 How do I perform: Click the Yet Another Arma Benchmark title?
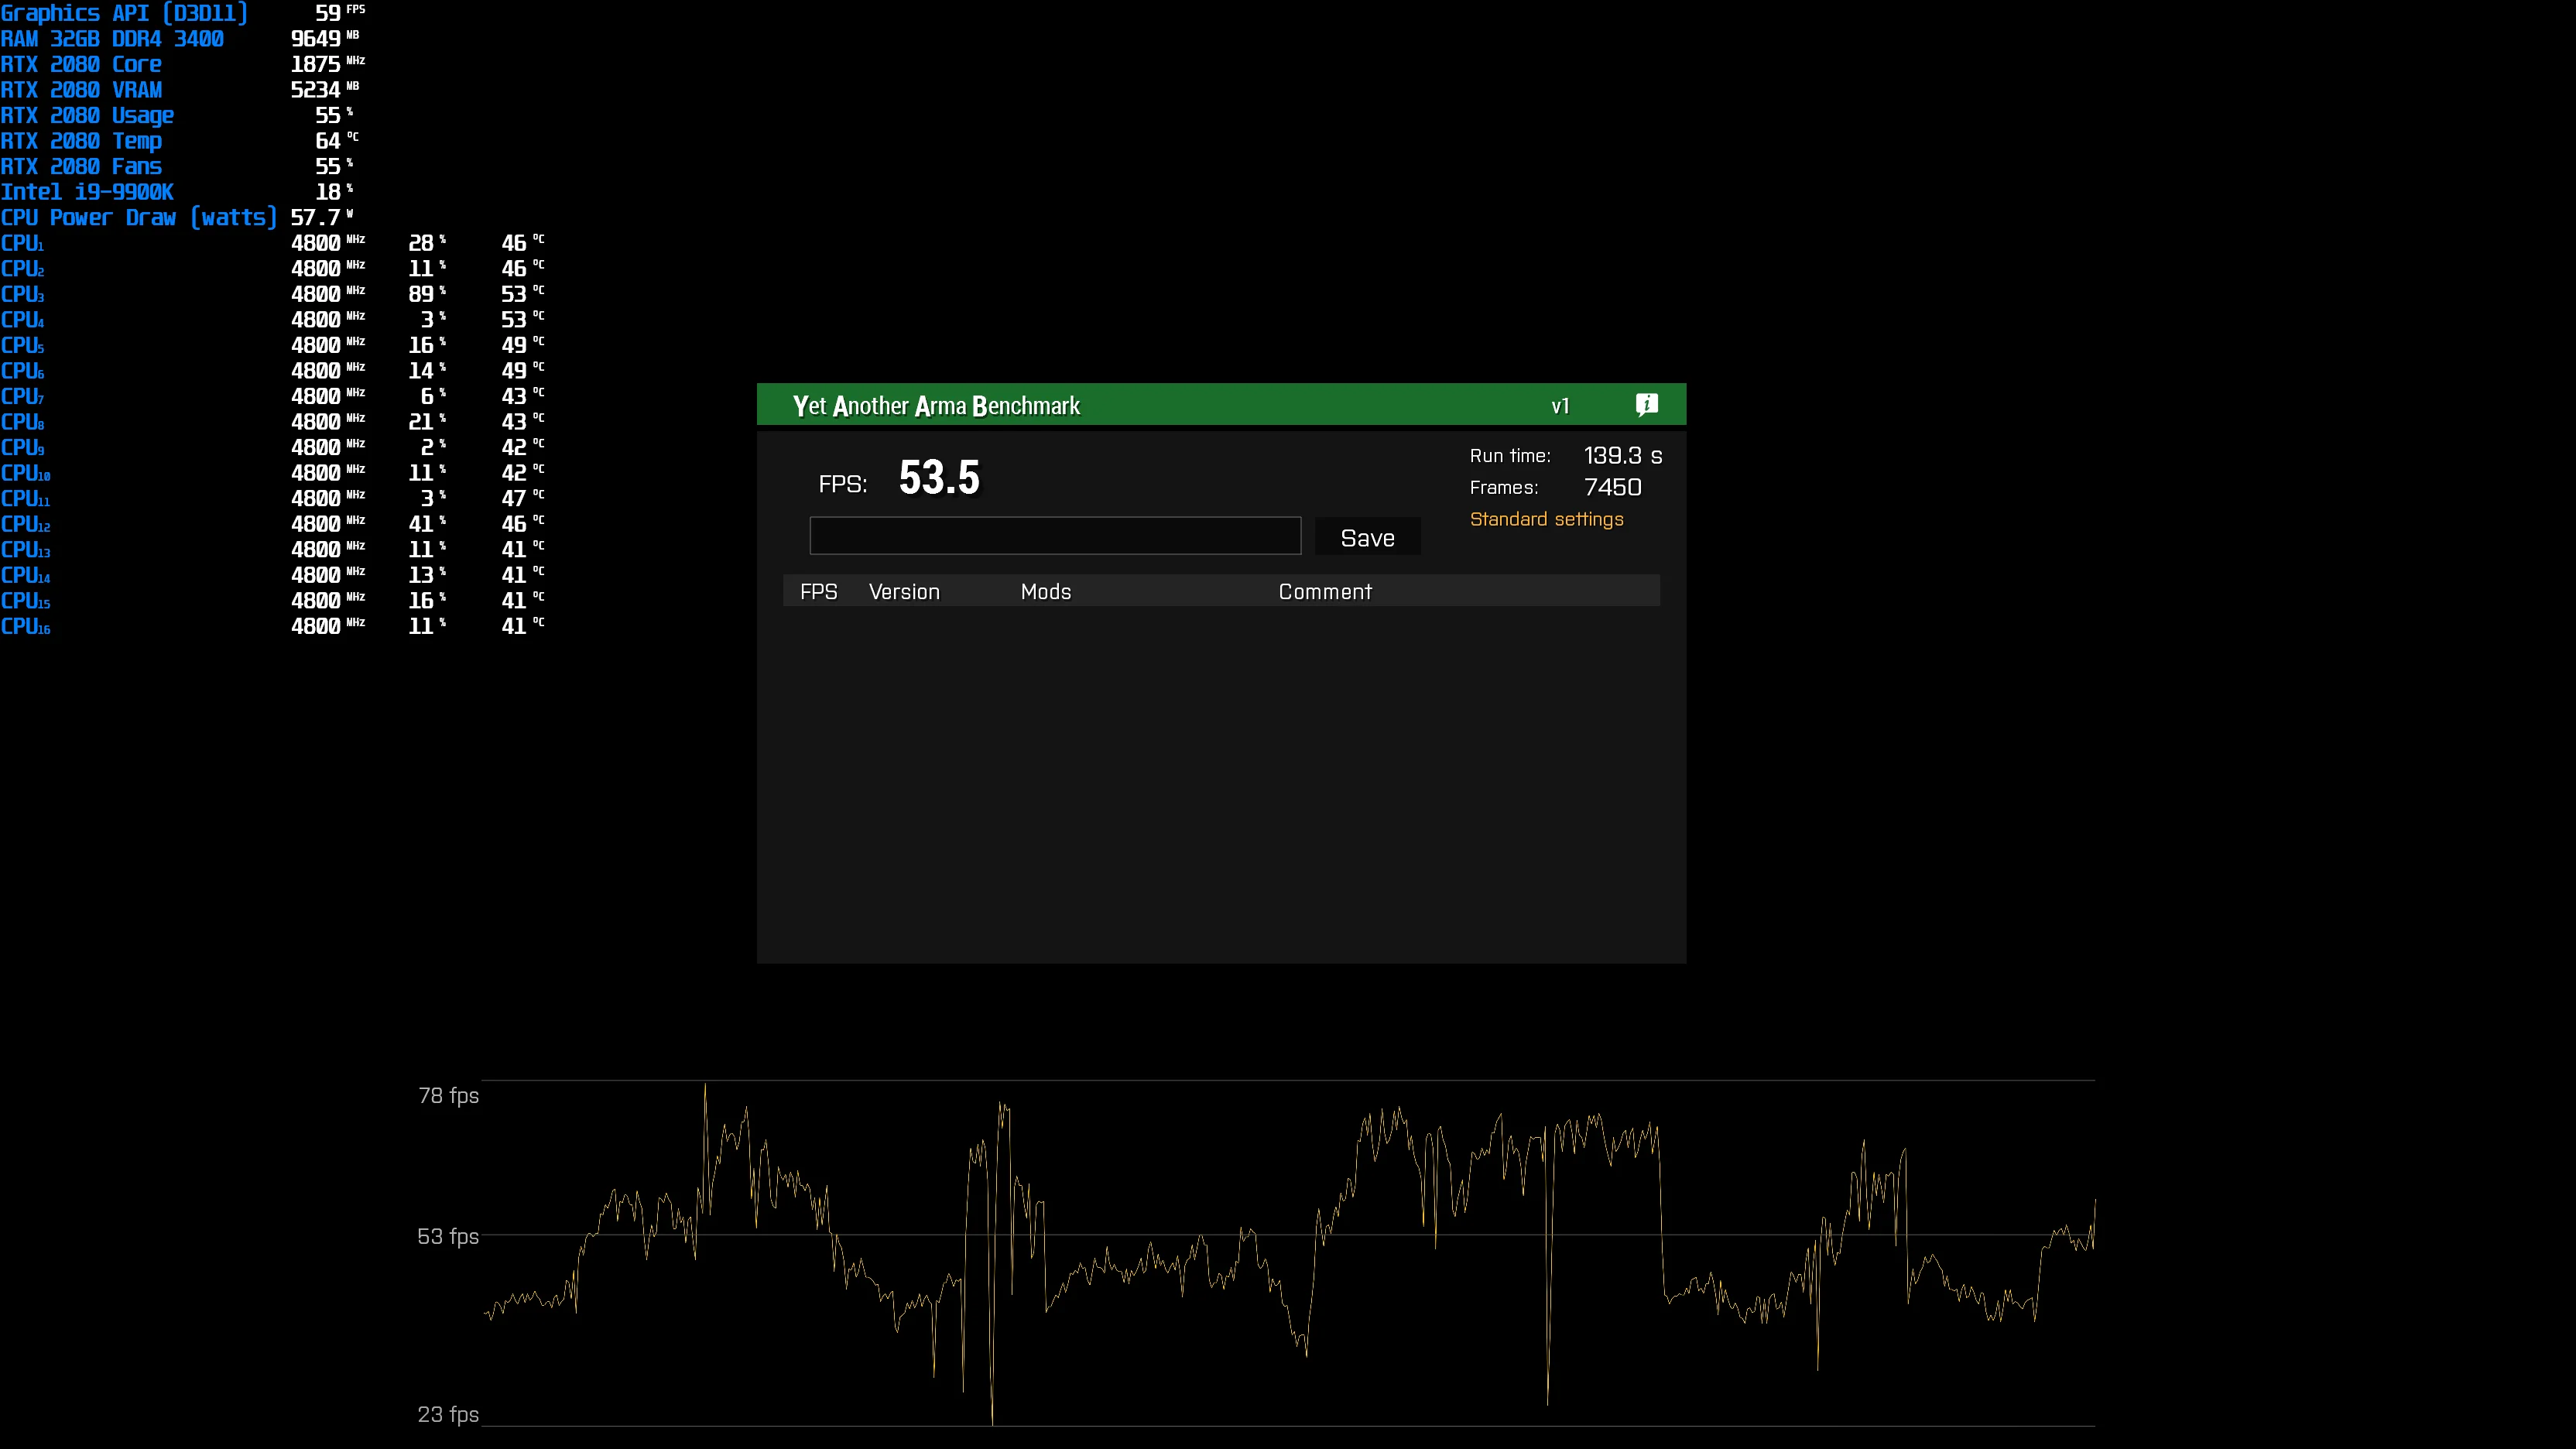(936, 406)
